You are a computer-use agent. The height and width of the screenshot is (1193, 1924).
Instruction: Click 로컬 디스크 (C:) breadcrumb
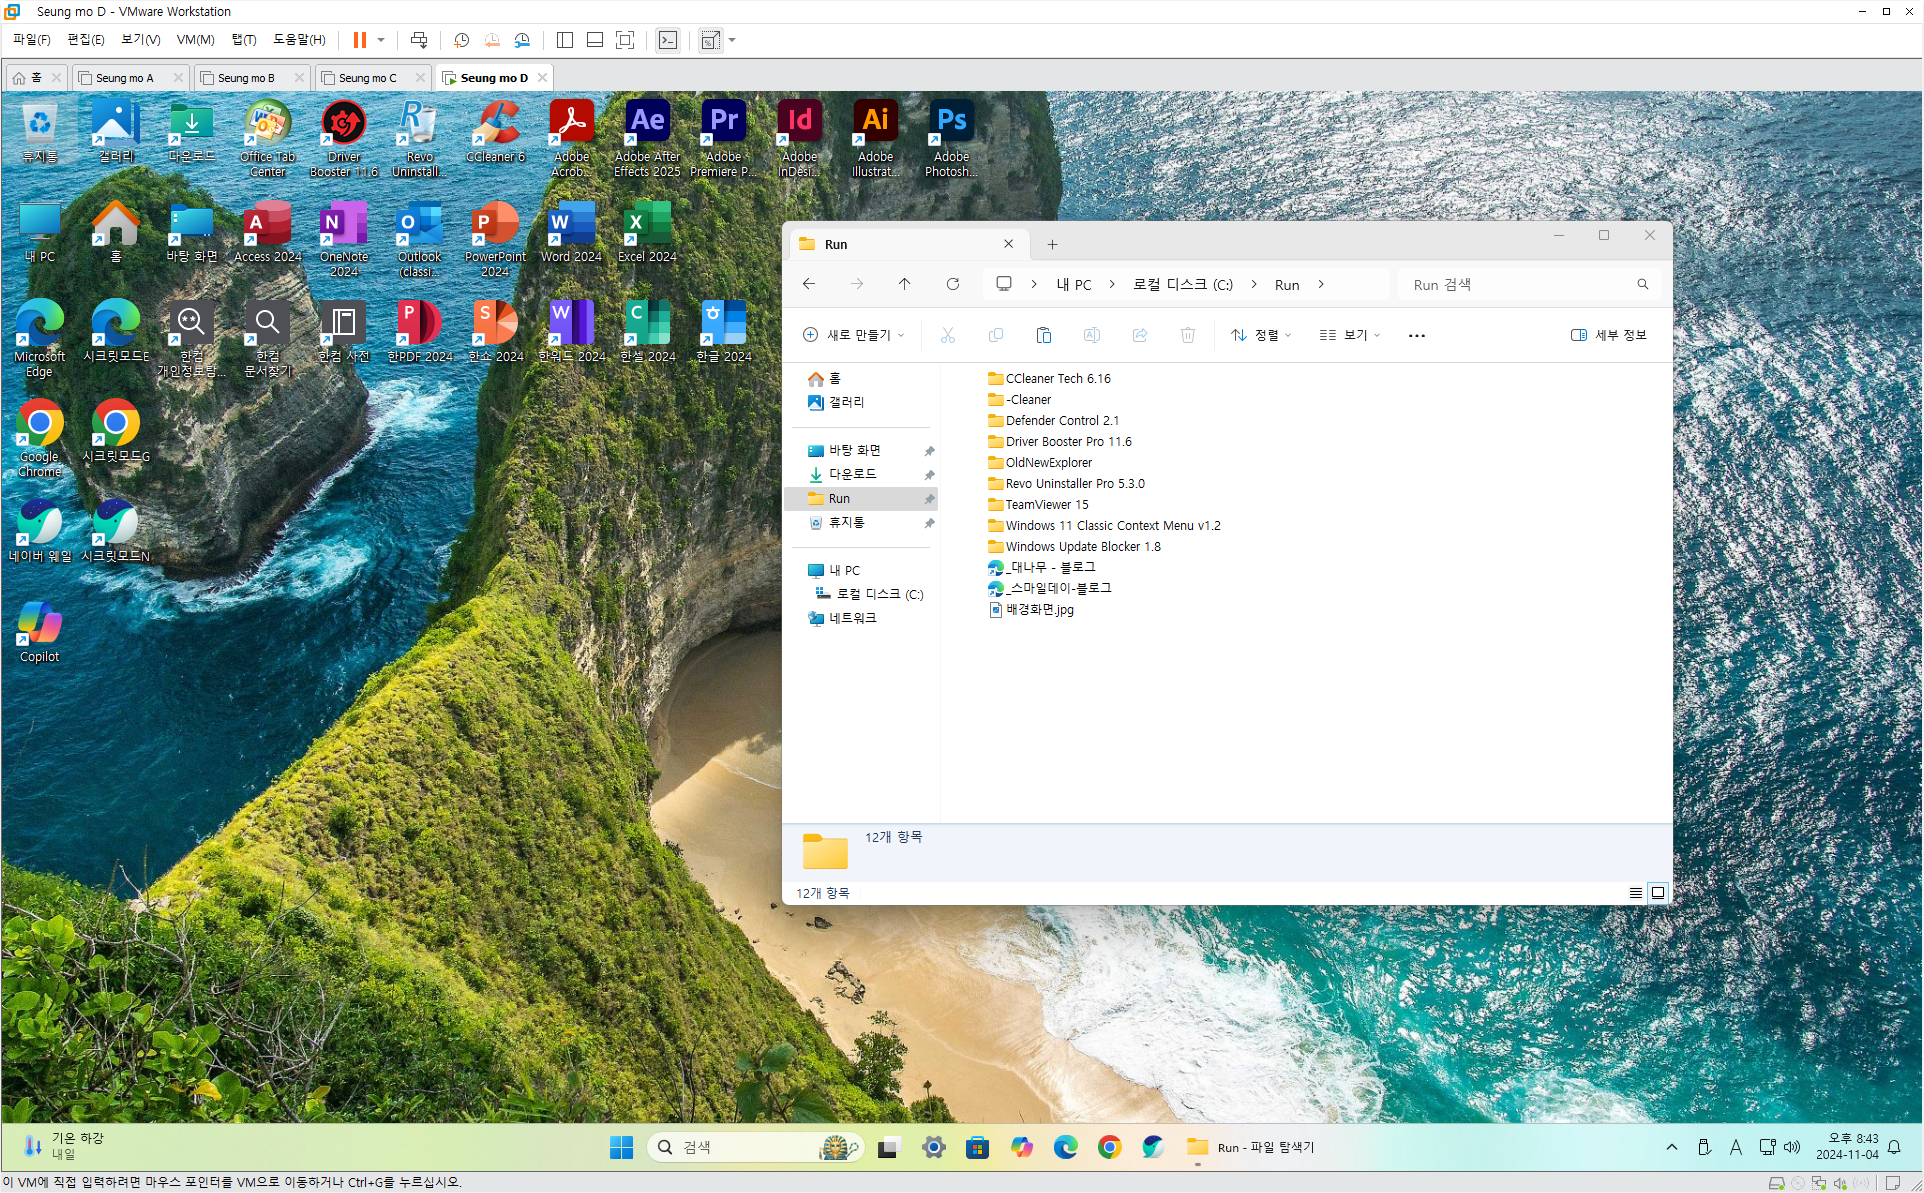[1182, 284]
